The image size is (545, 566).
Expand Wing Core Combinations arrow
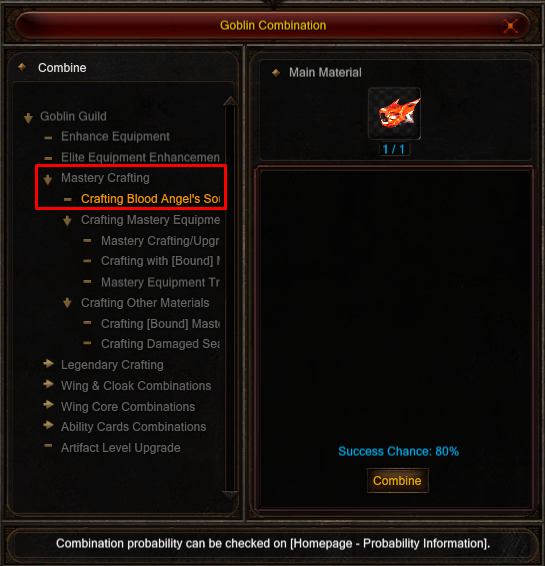coord(48,405)
